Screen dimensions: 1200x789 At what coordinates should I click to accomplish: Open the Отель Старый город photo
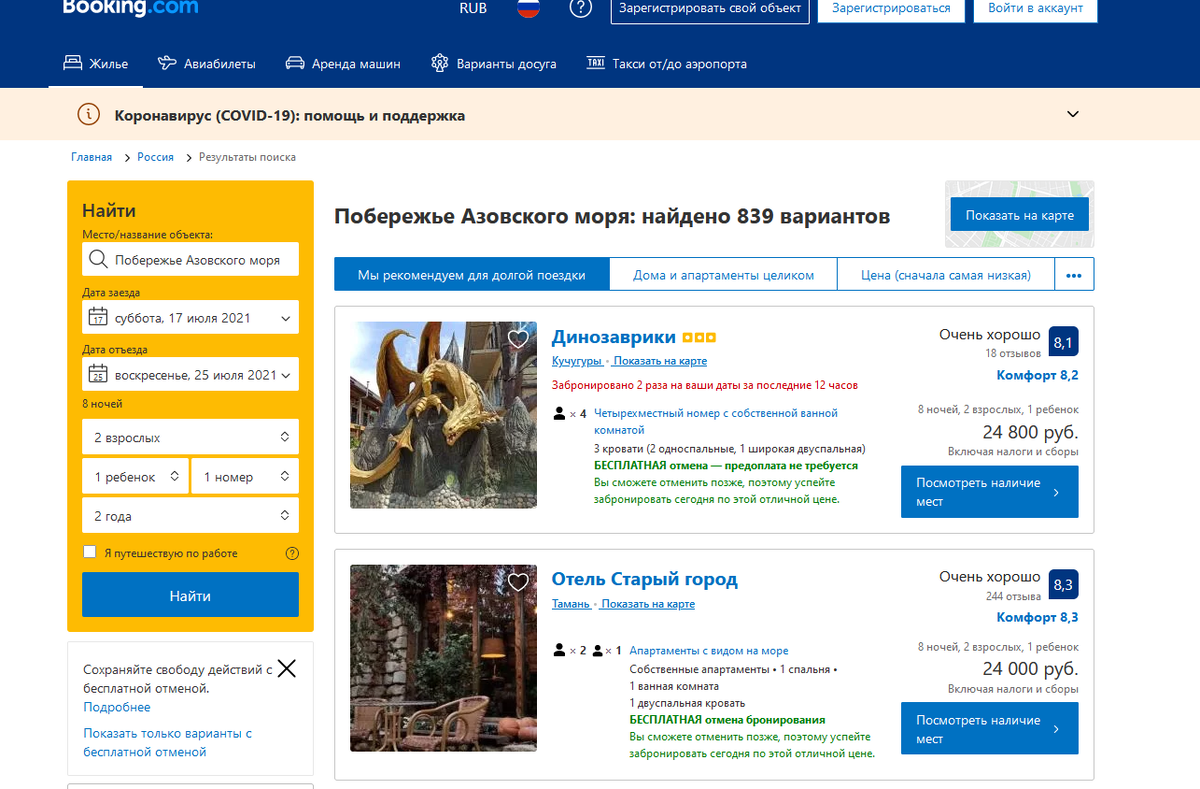(443, 658)
